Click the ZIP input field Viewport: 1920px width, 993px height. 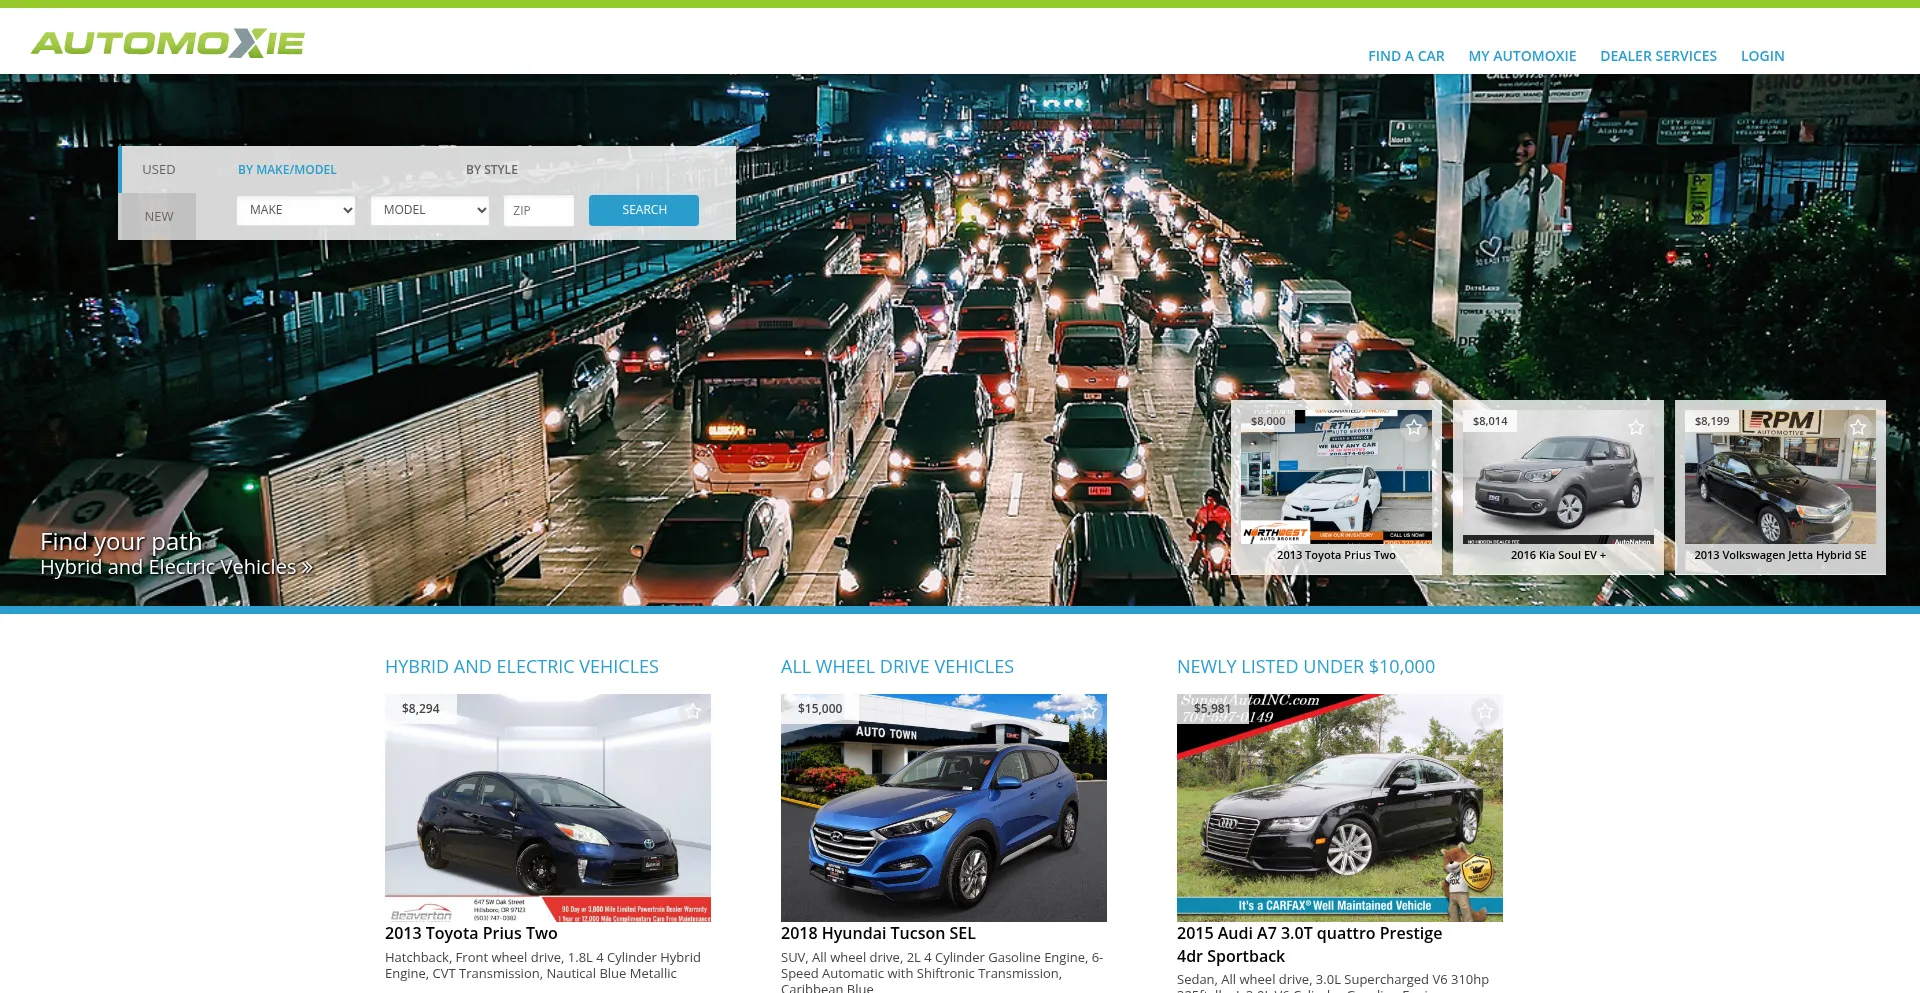point(539,210)
